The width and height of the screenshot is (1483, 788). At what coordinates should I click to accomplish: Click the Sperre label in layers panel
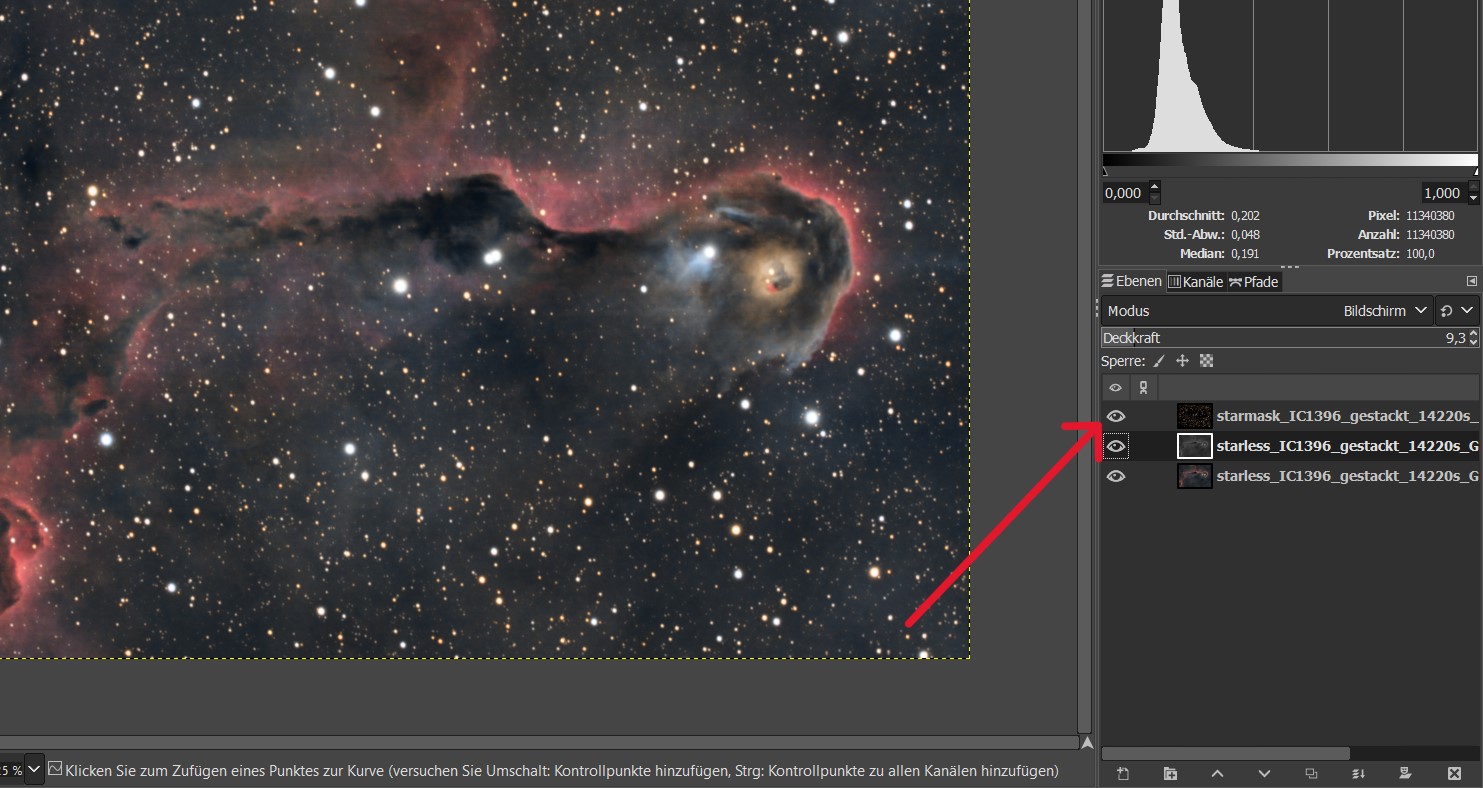(1124, 361)
